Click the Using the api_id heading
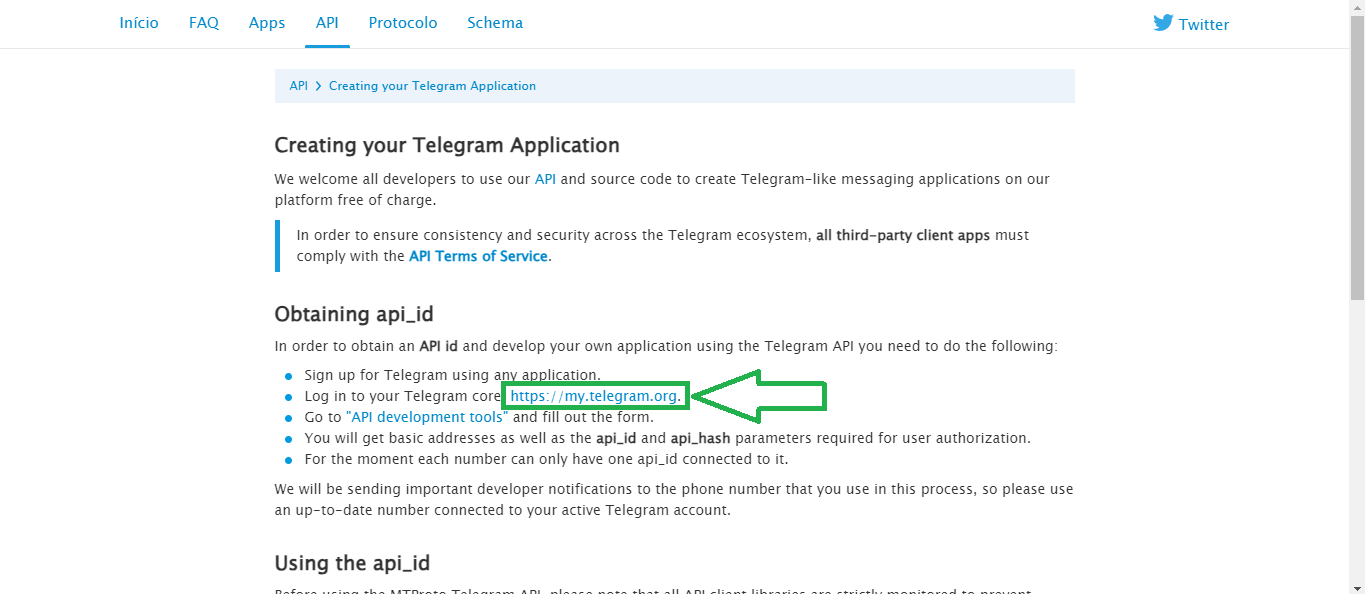This screenshot has height=594, width=1365. [352, 563]
